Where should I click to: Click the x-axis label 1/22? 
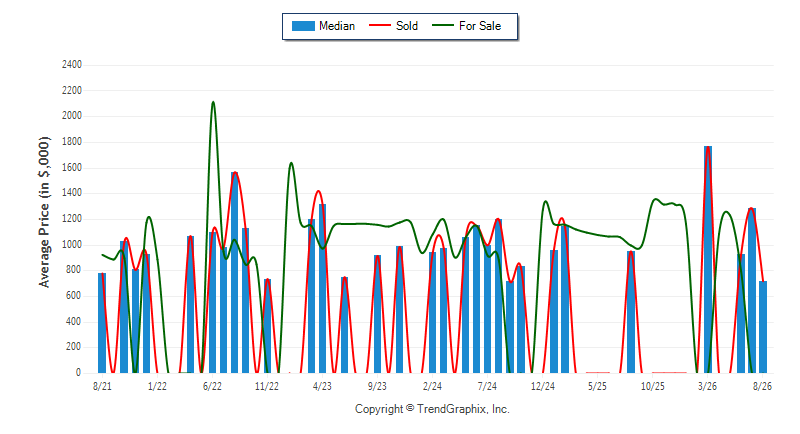click(x=157, y=386)
